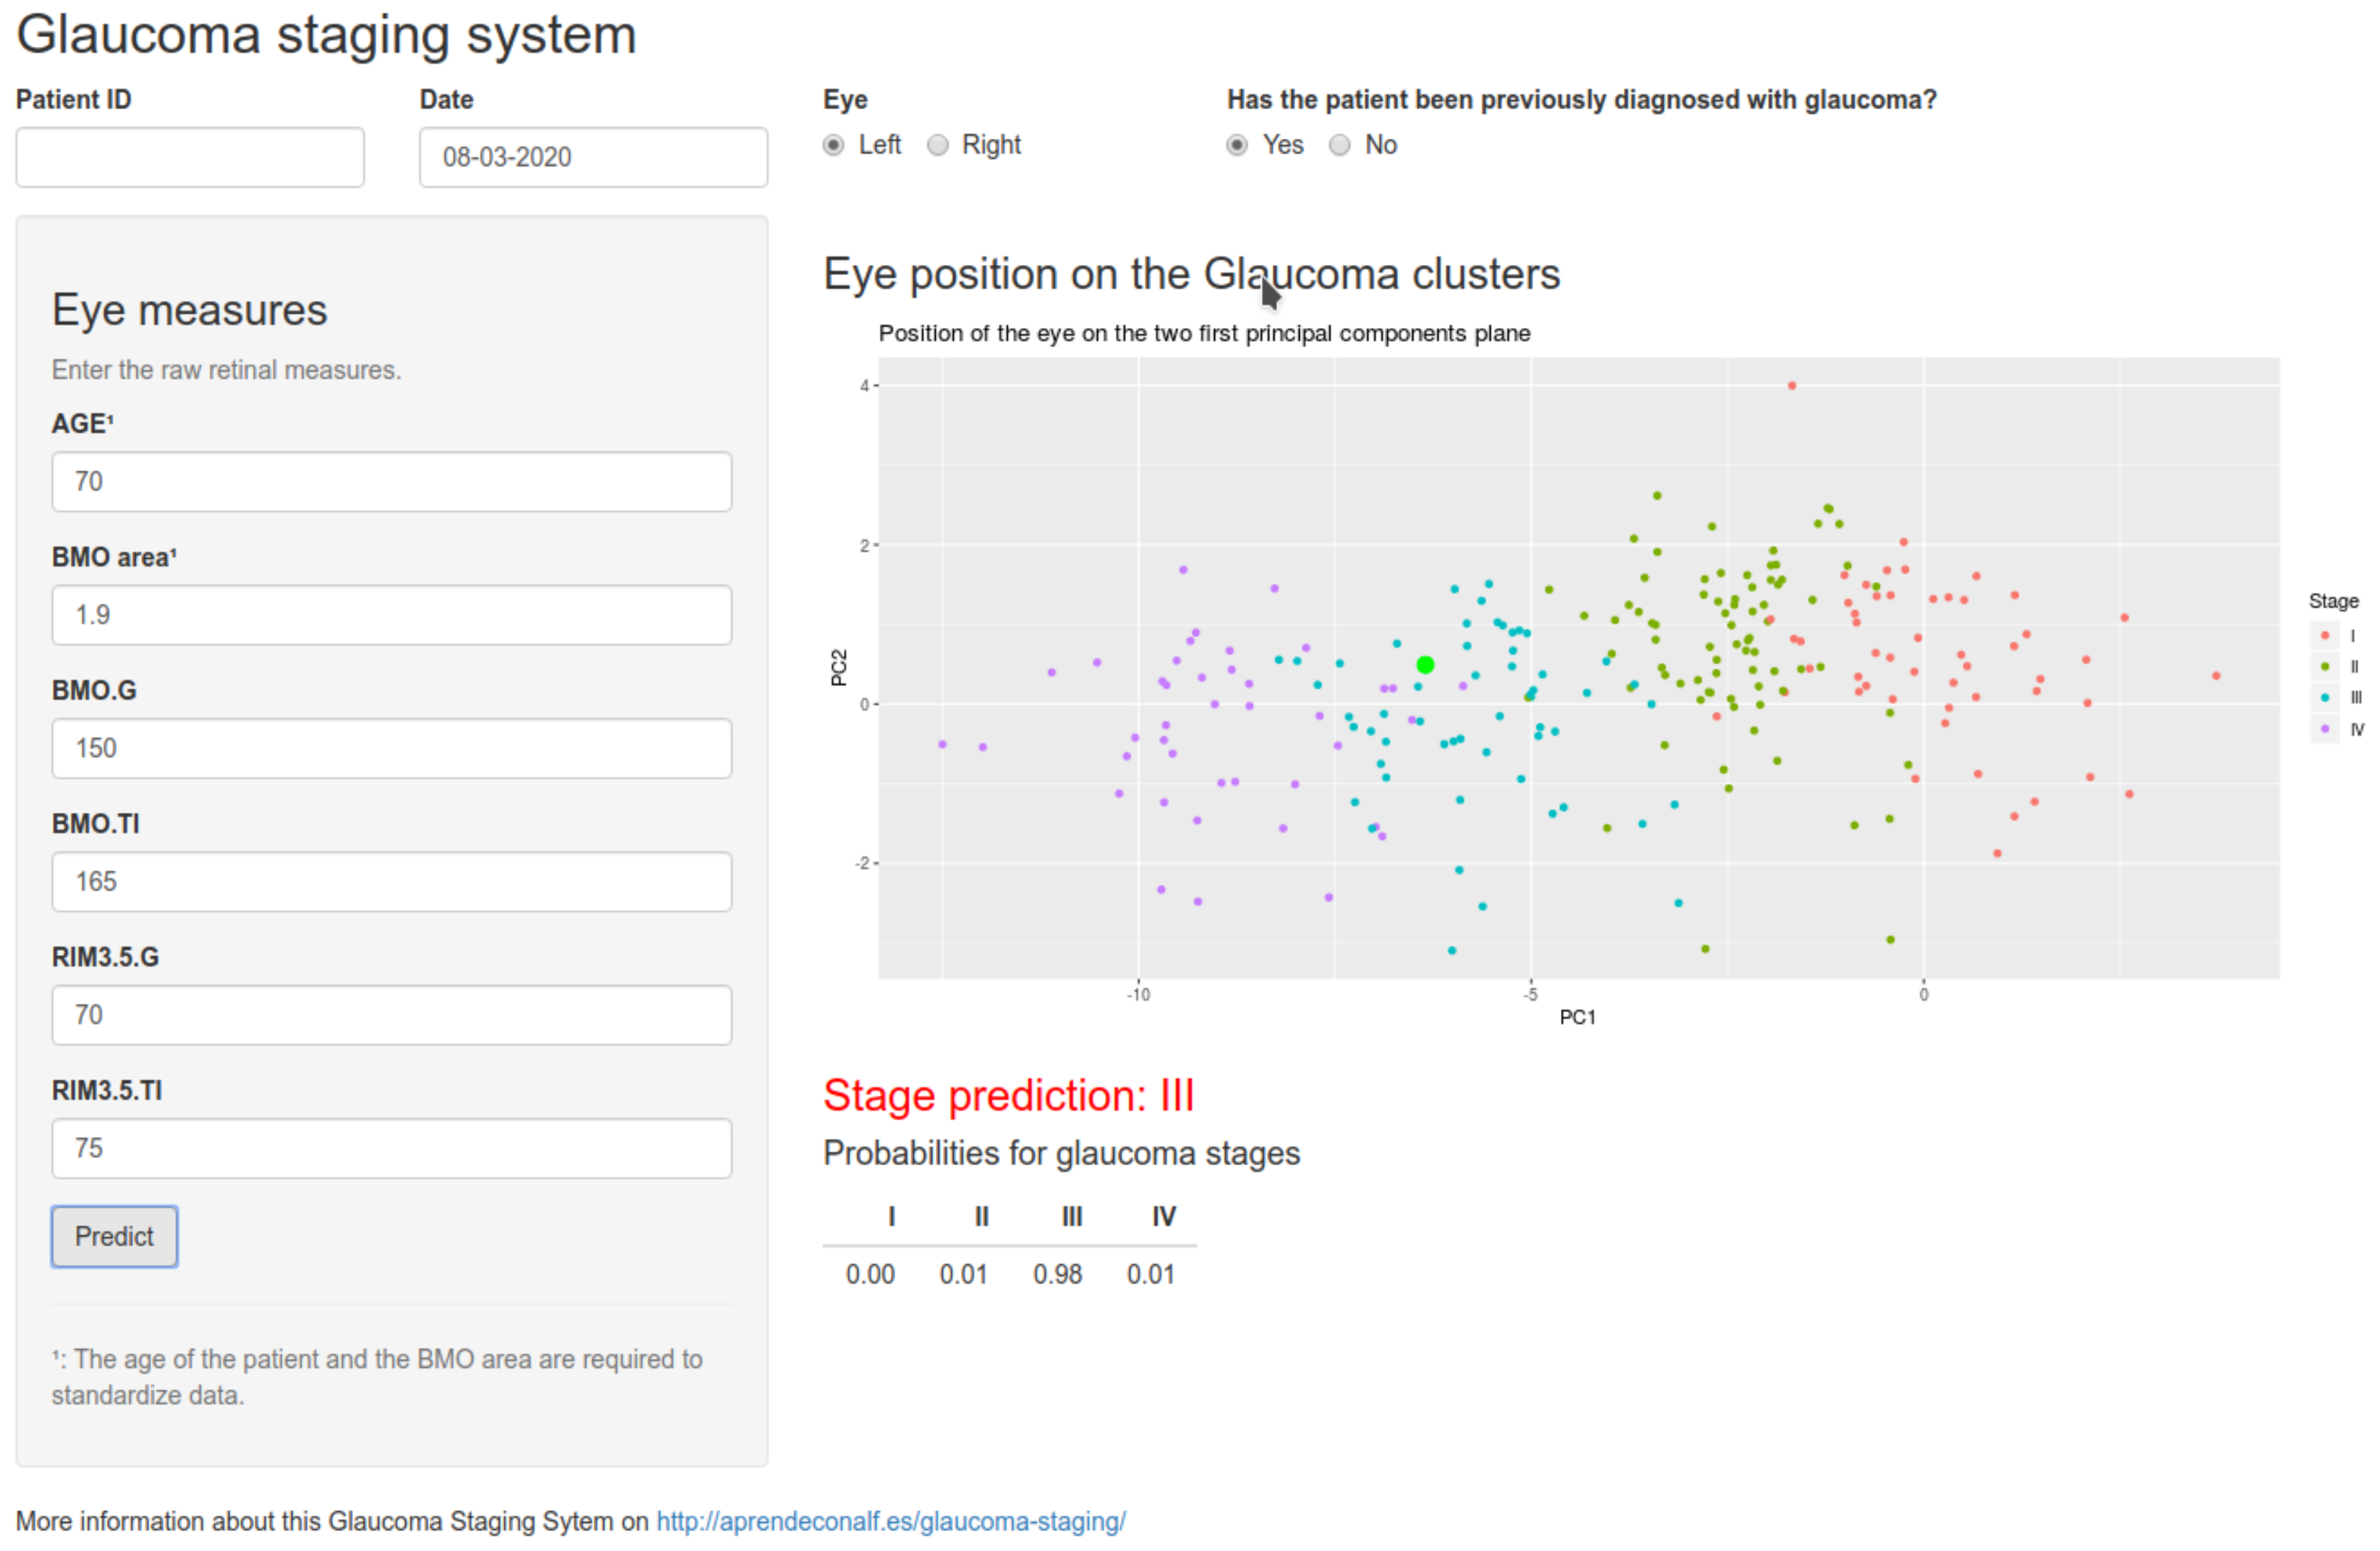Click the BMO.G input field

391,748
